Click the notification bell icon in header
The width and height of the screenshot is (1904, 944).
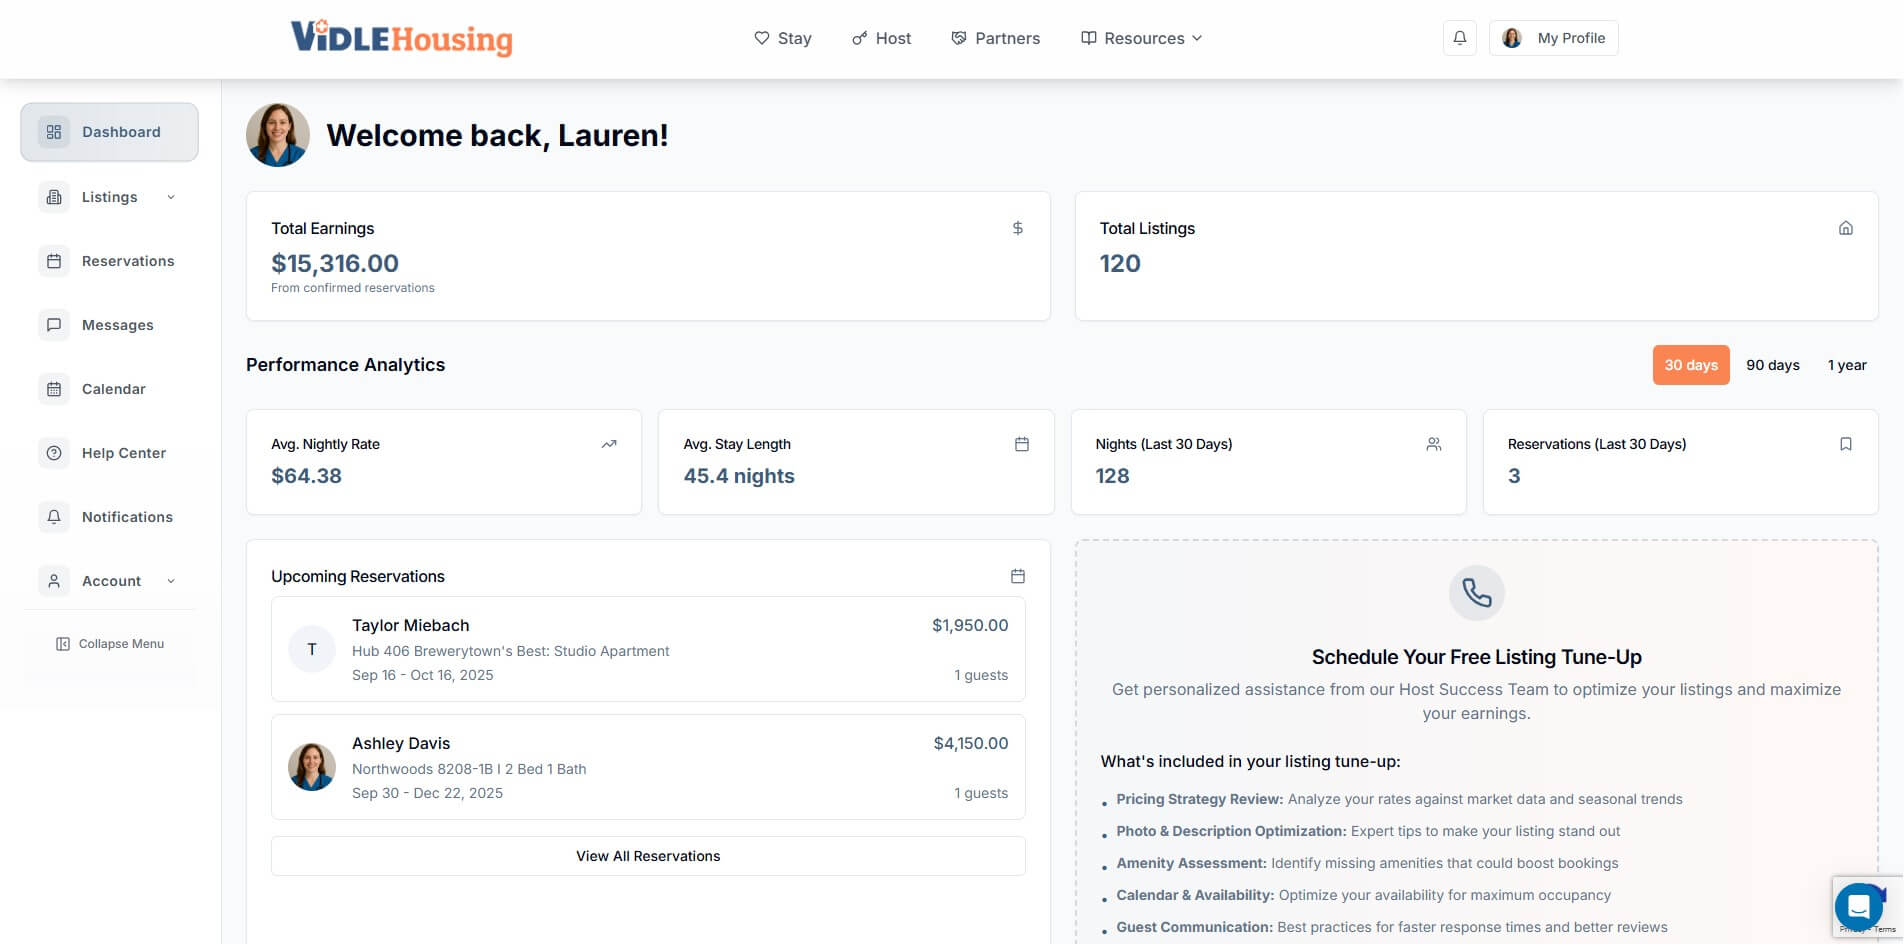click(1459, 38)
